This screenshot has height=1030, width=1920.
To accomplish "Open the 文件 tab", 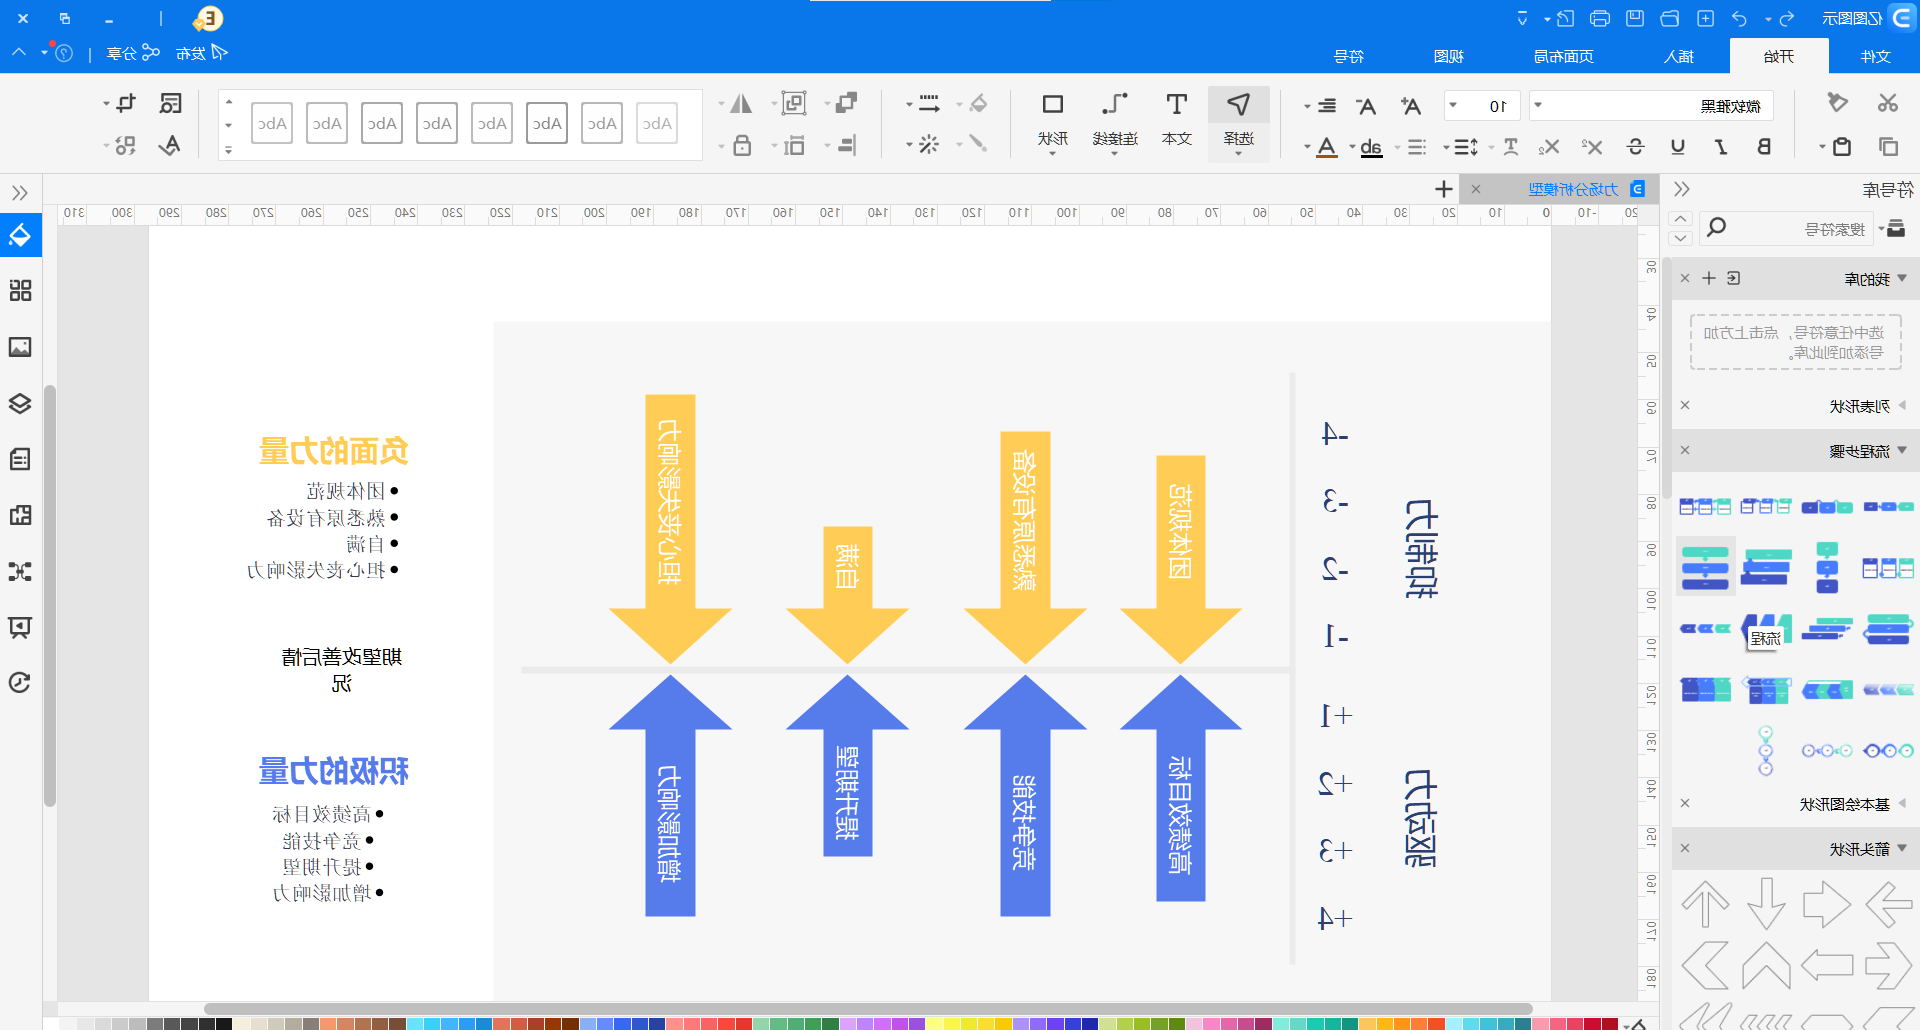I will (1875, 57).
